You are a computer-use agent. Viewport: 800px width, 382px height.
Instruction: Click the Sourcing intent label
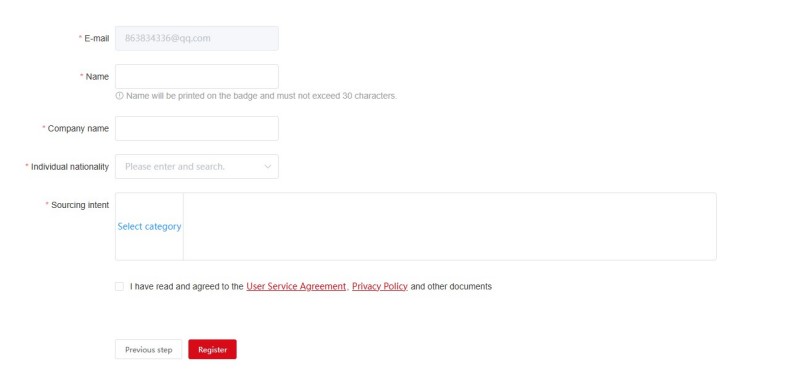[x=78, y=205]
